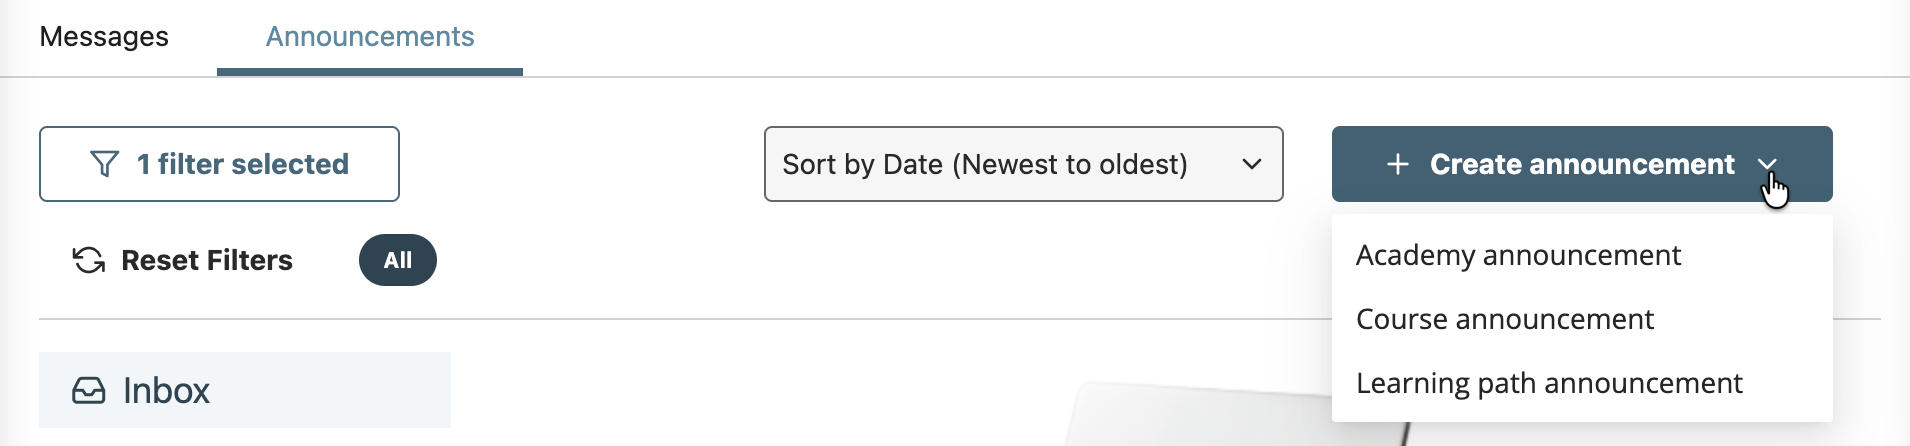The image size is (1910, 446).
Task: Click the funnel filter icon
Action: click(x=104, y=164)
